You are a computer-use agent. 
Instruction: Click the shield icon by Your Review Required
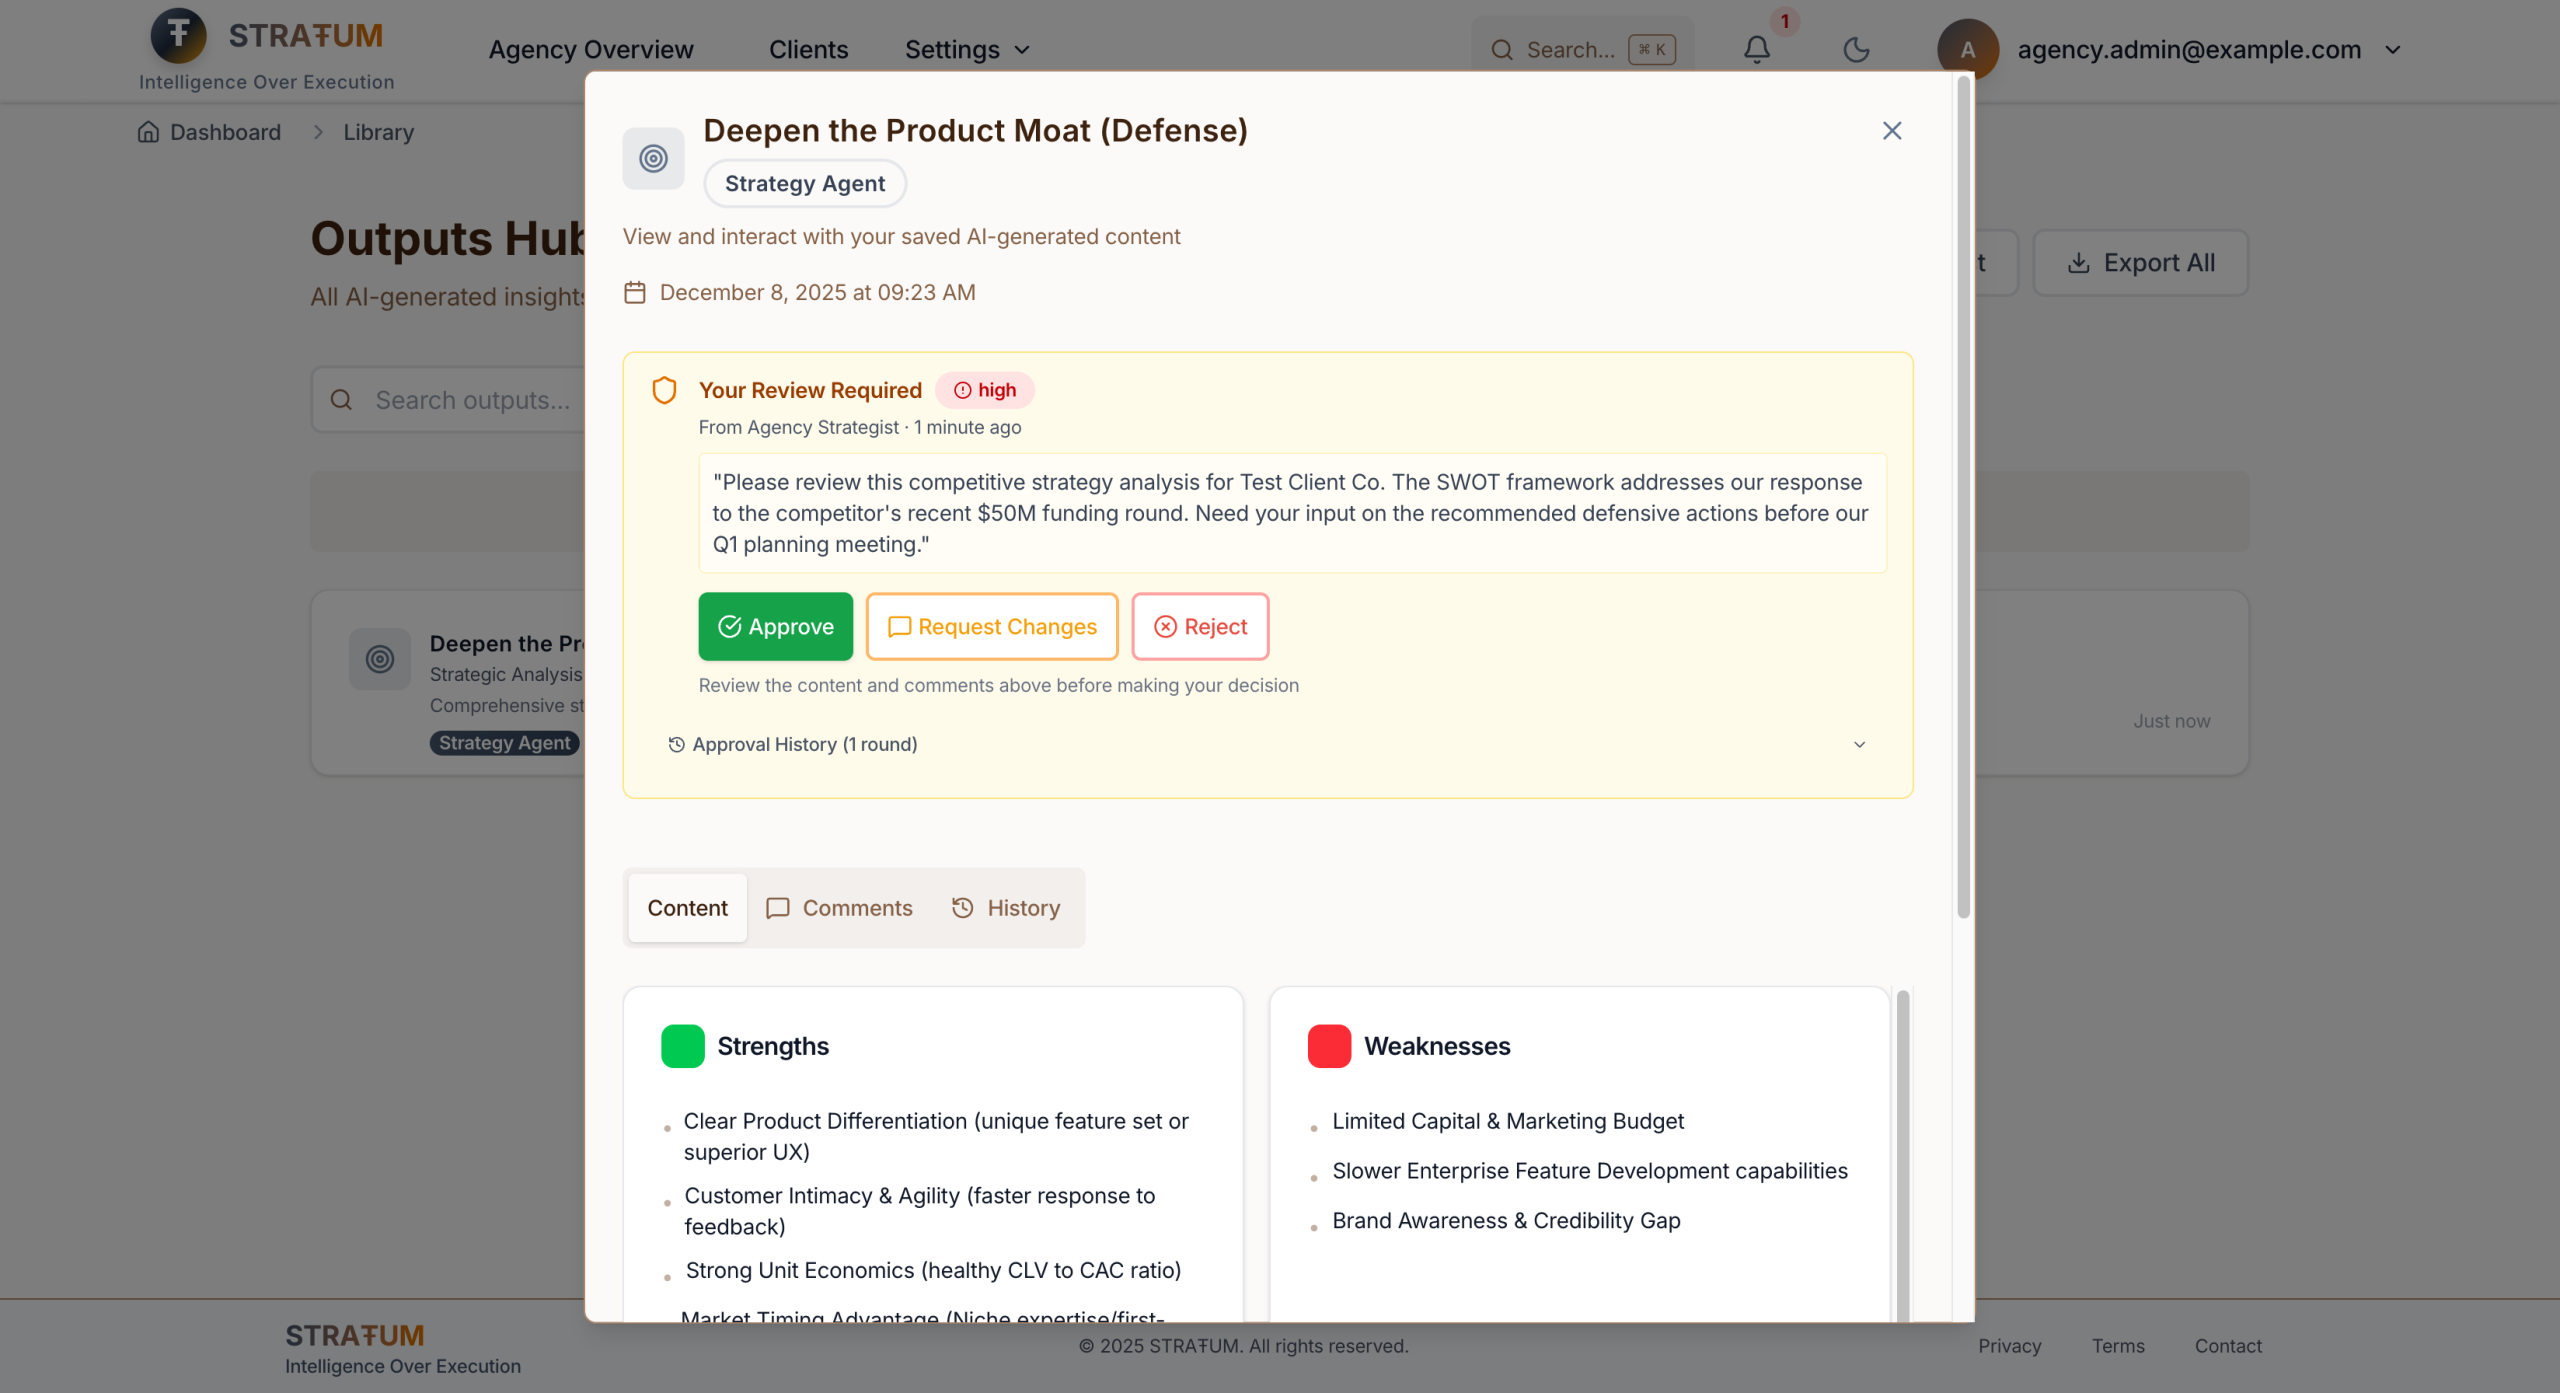click(x=664, y=390)
